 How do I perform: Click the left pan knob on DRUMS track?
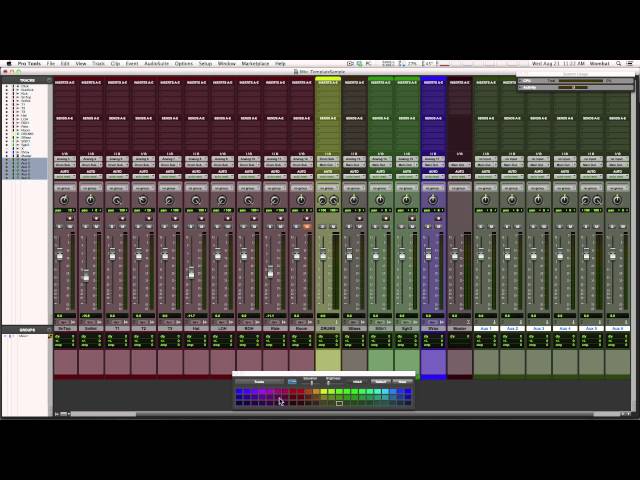(322, 200)
